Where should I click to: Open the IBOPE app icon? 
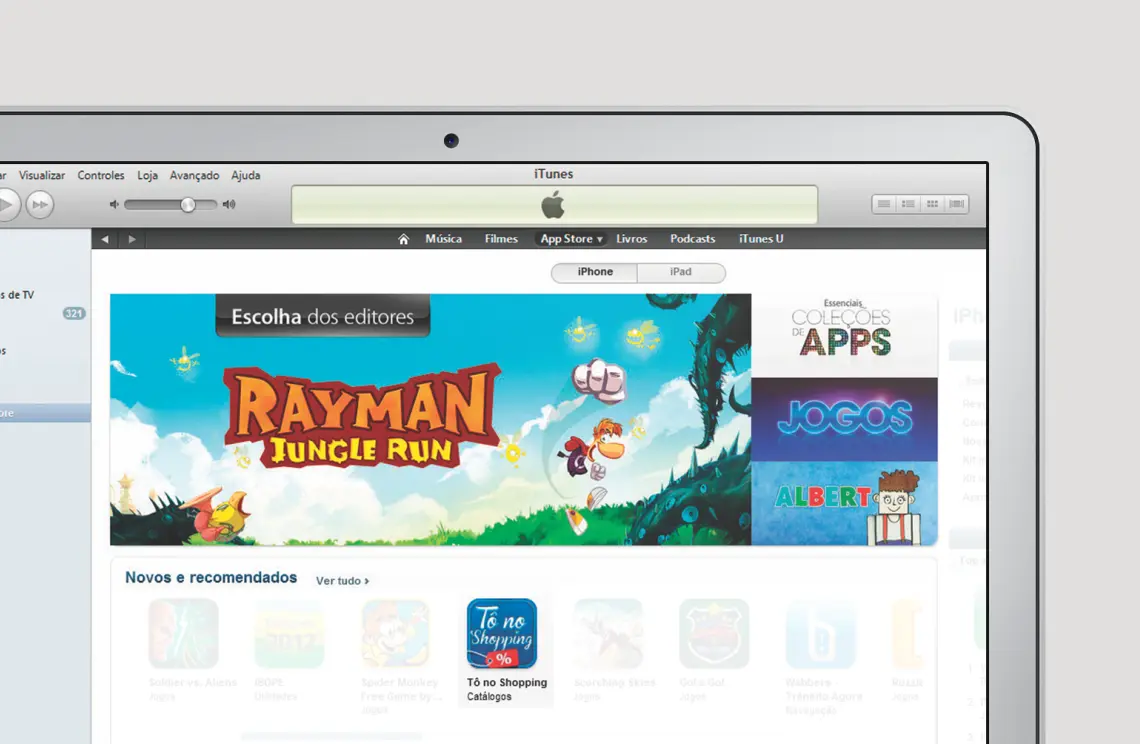pos(289,633)
